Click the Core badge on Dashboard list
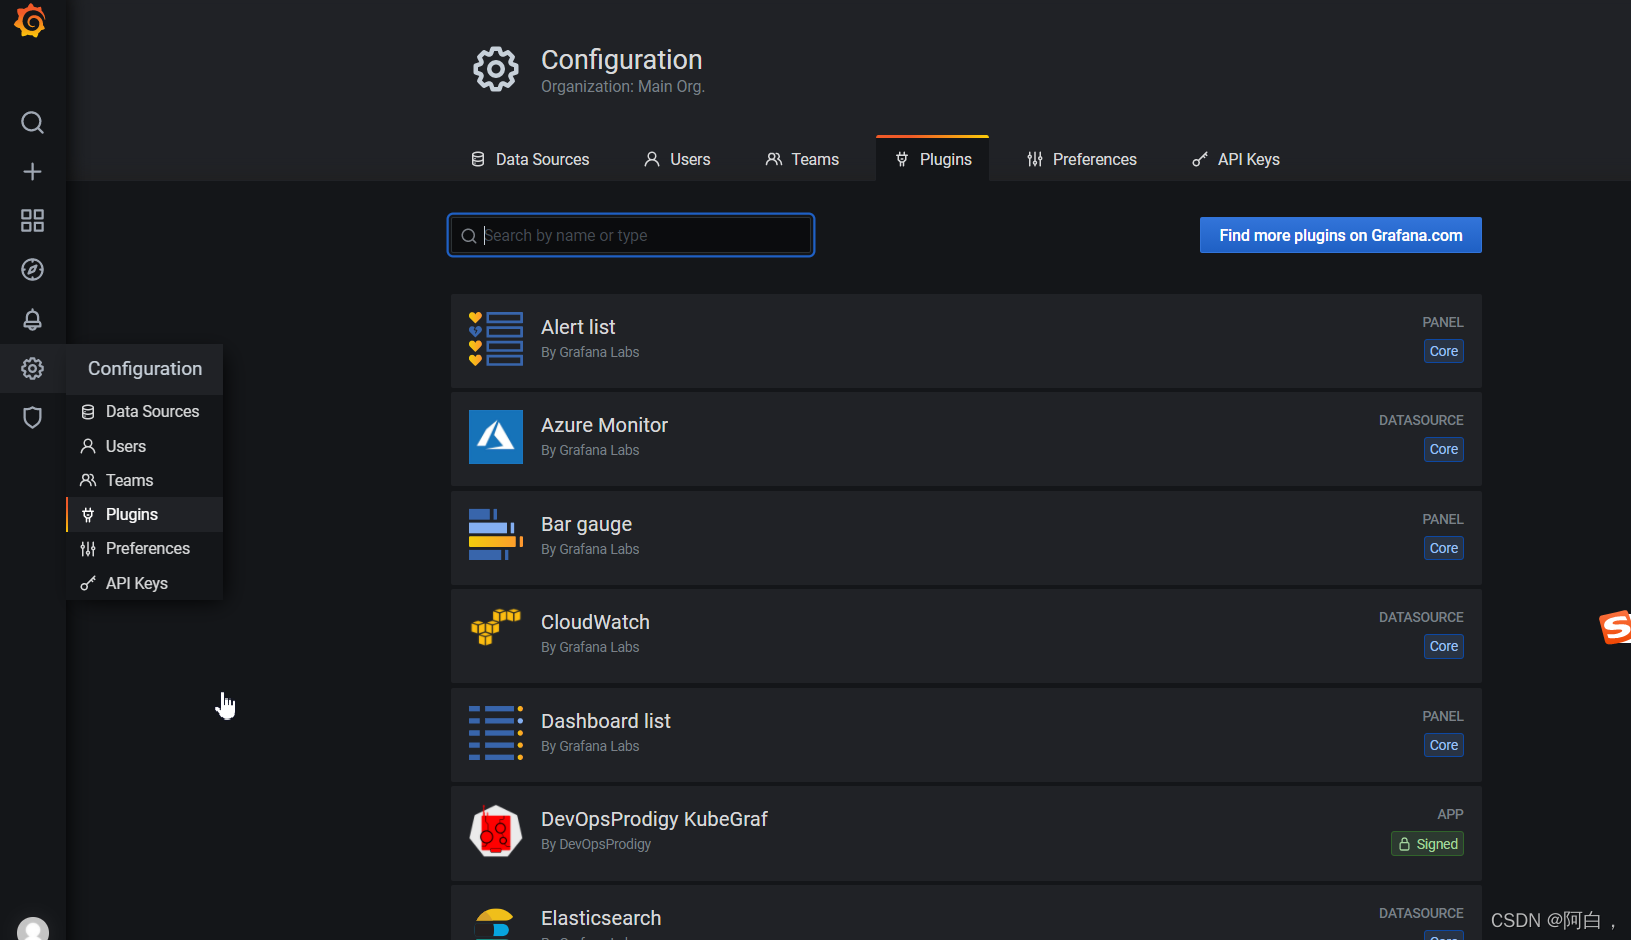This screenshot has height=940, width=1631. 1443,745
